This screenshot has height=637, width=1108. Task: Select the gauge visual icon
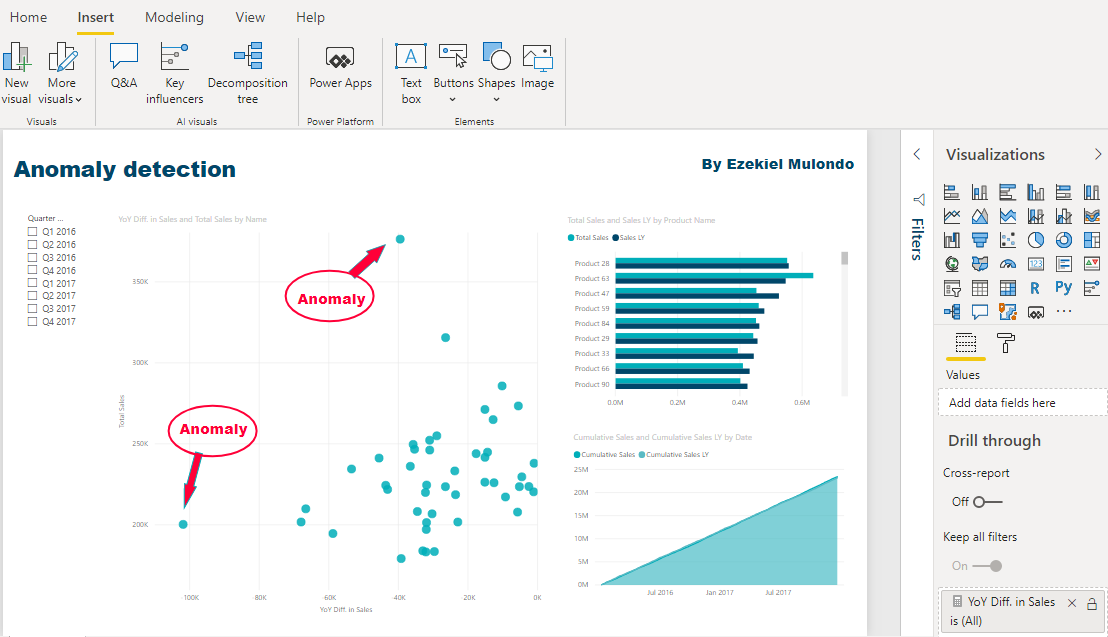pos(1008,263)
